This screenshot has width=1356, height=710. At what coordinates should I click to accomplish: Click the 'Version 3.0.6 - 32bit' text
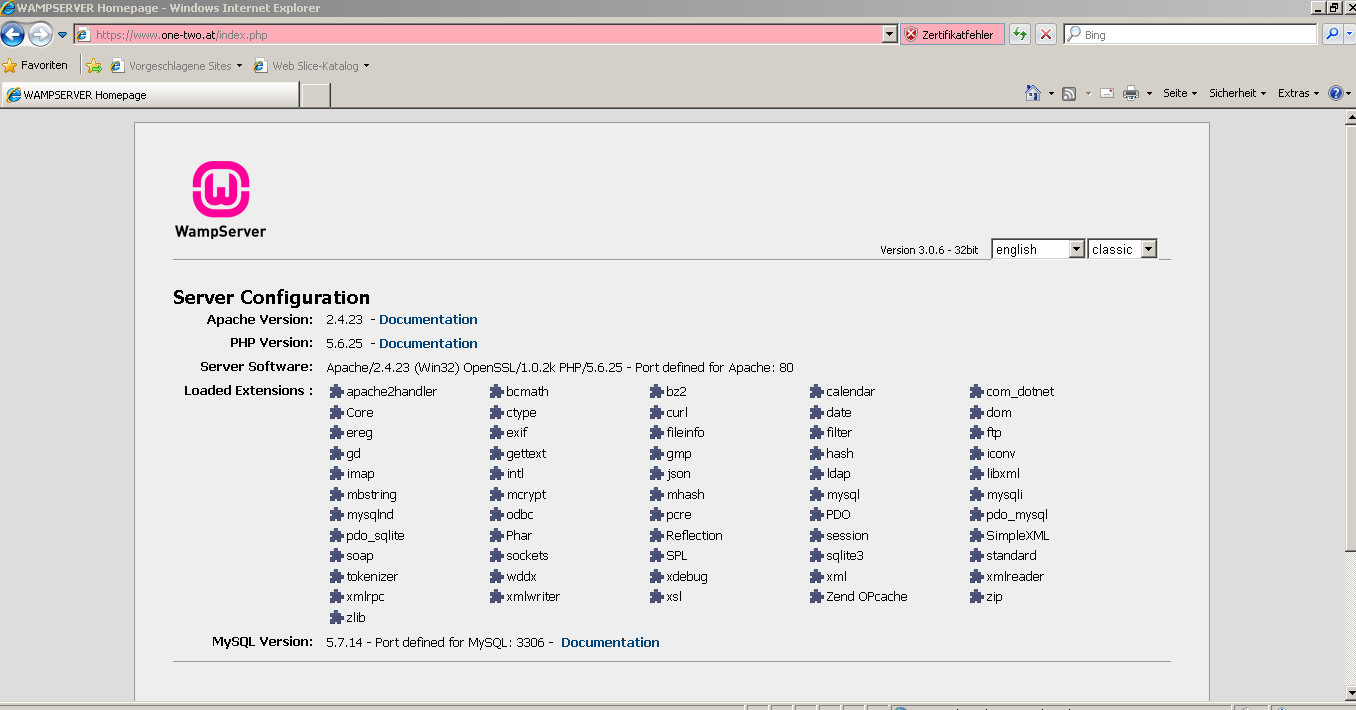(x=929, y=250)
